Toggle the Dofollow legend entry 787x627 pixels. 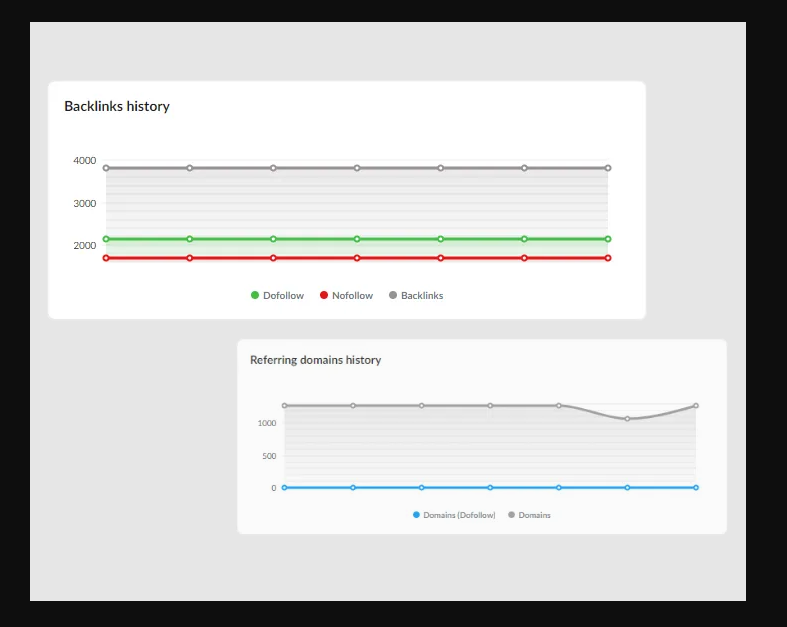277,296
